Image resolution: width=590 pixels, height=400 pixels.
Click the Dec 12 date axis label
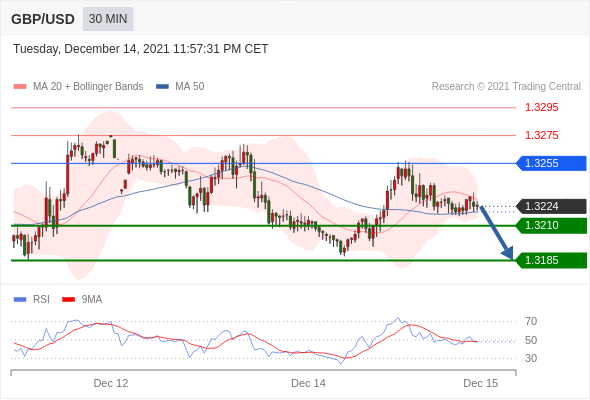[x=111, y=383]
